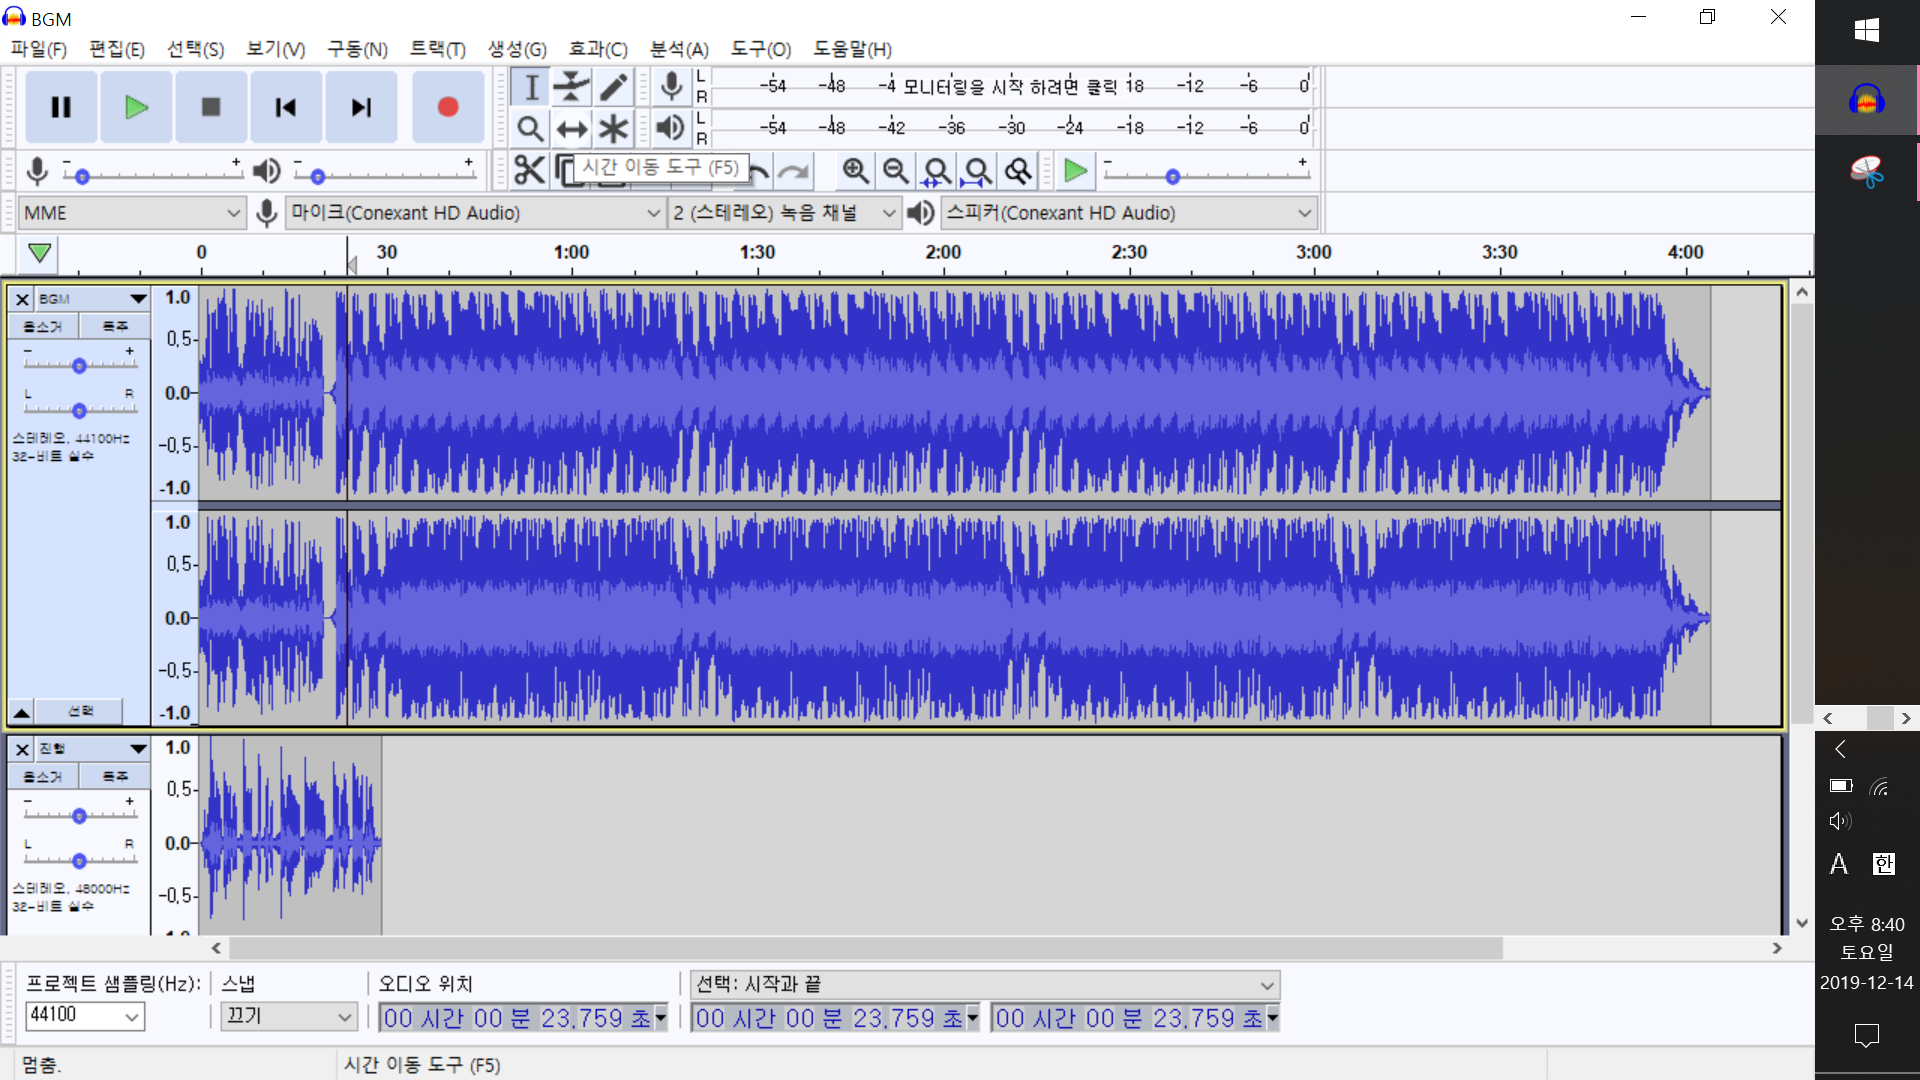Click the BGM track gain slider
The image size is (1920, 1080).
click(79, 366)
